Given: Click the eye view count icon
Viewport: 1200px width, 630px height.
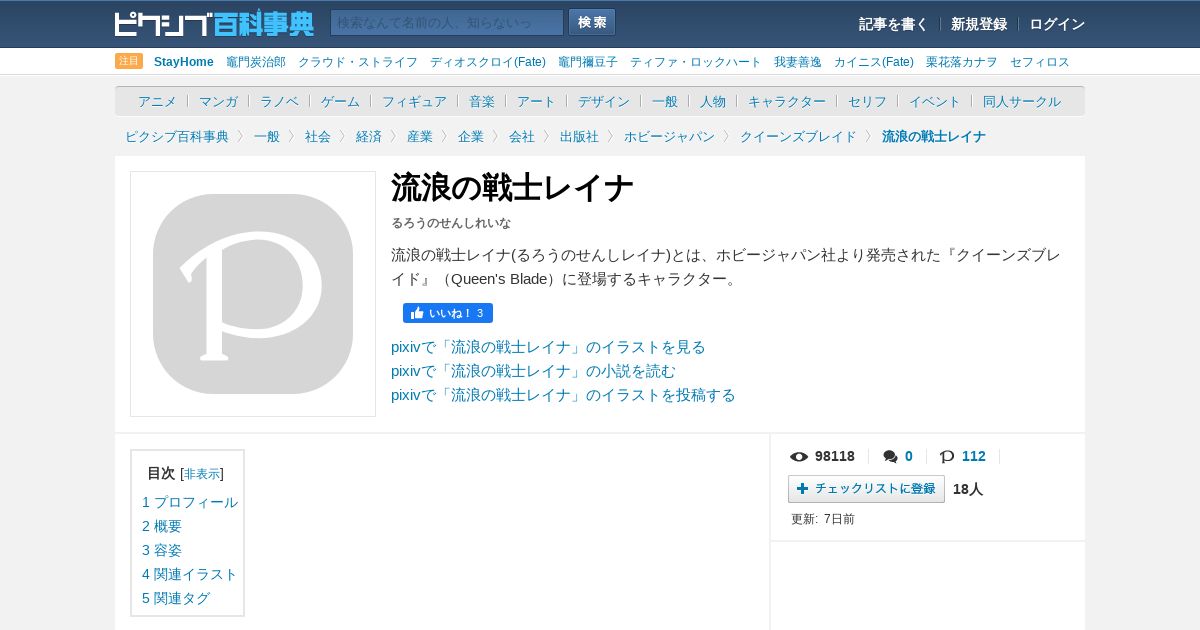Looking at the screenshot, I should tap(799, 457).
